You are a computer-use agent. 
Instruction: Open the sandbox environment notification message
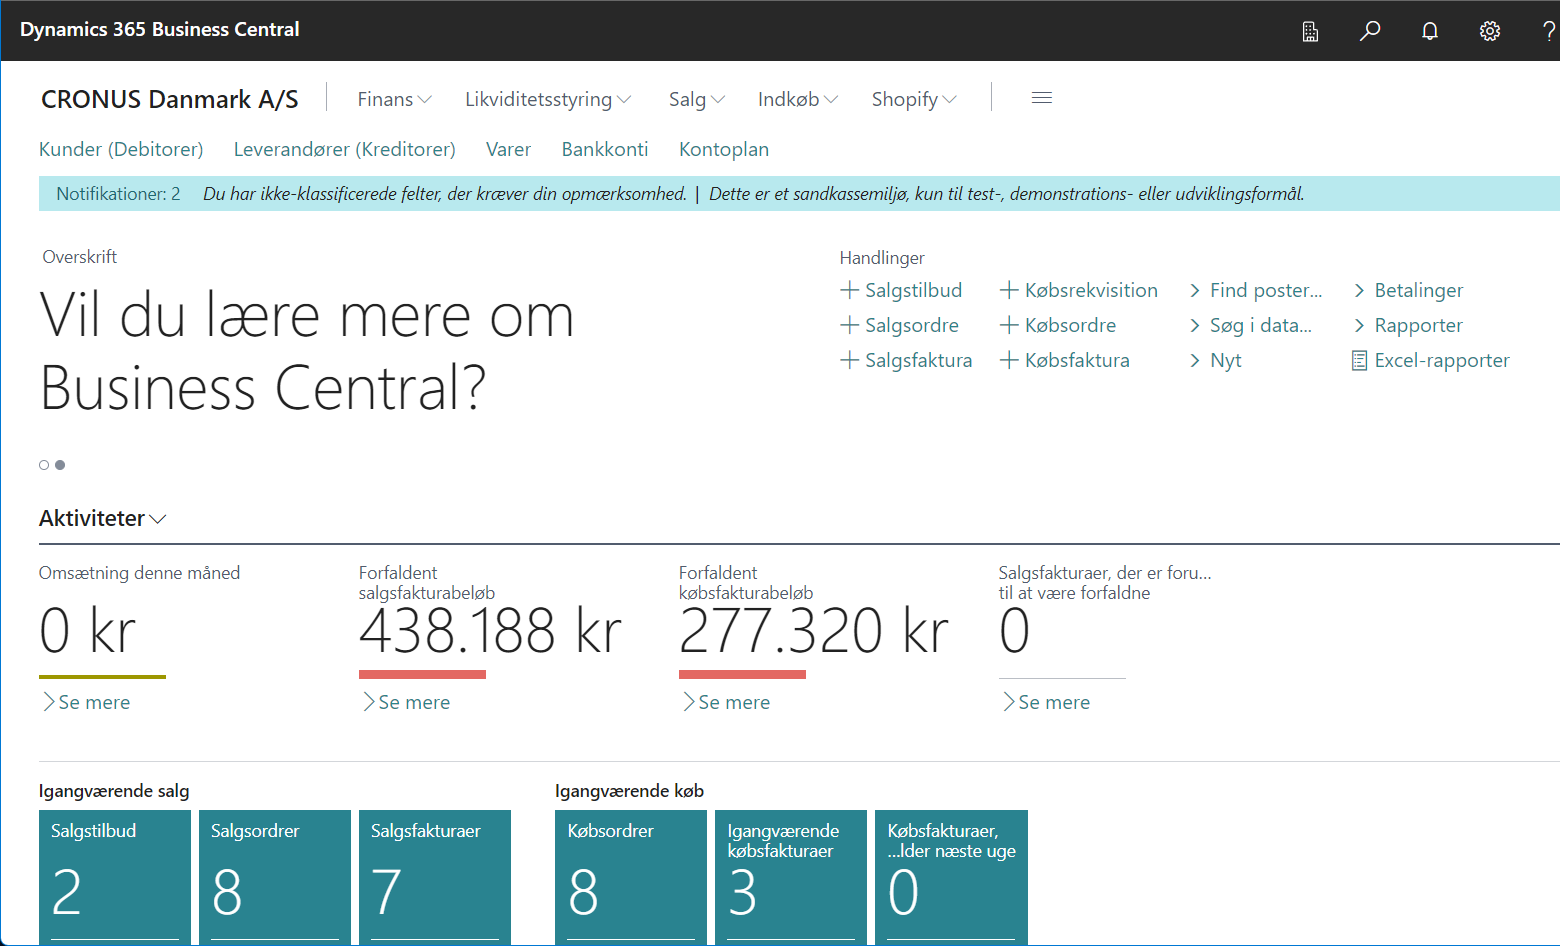click(x=1007, y=194)
